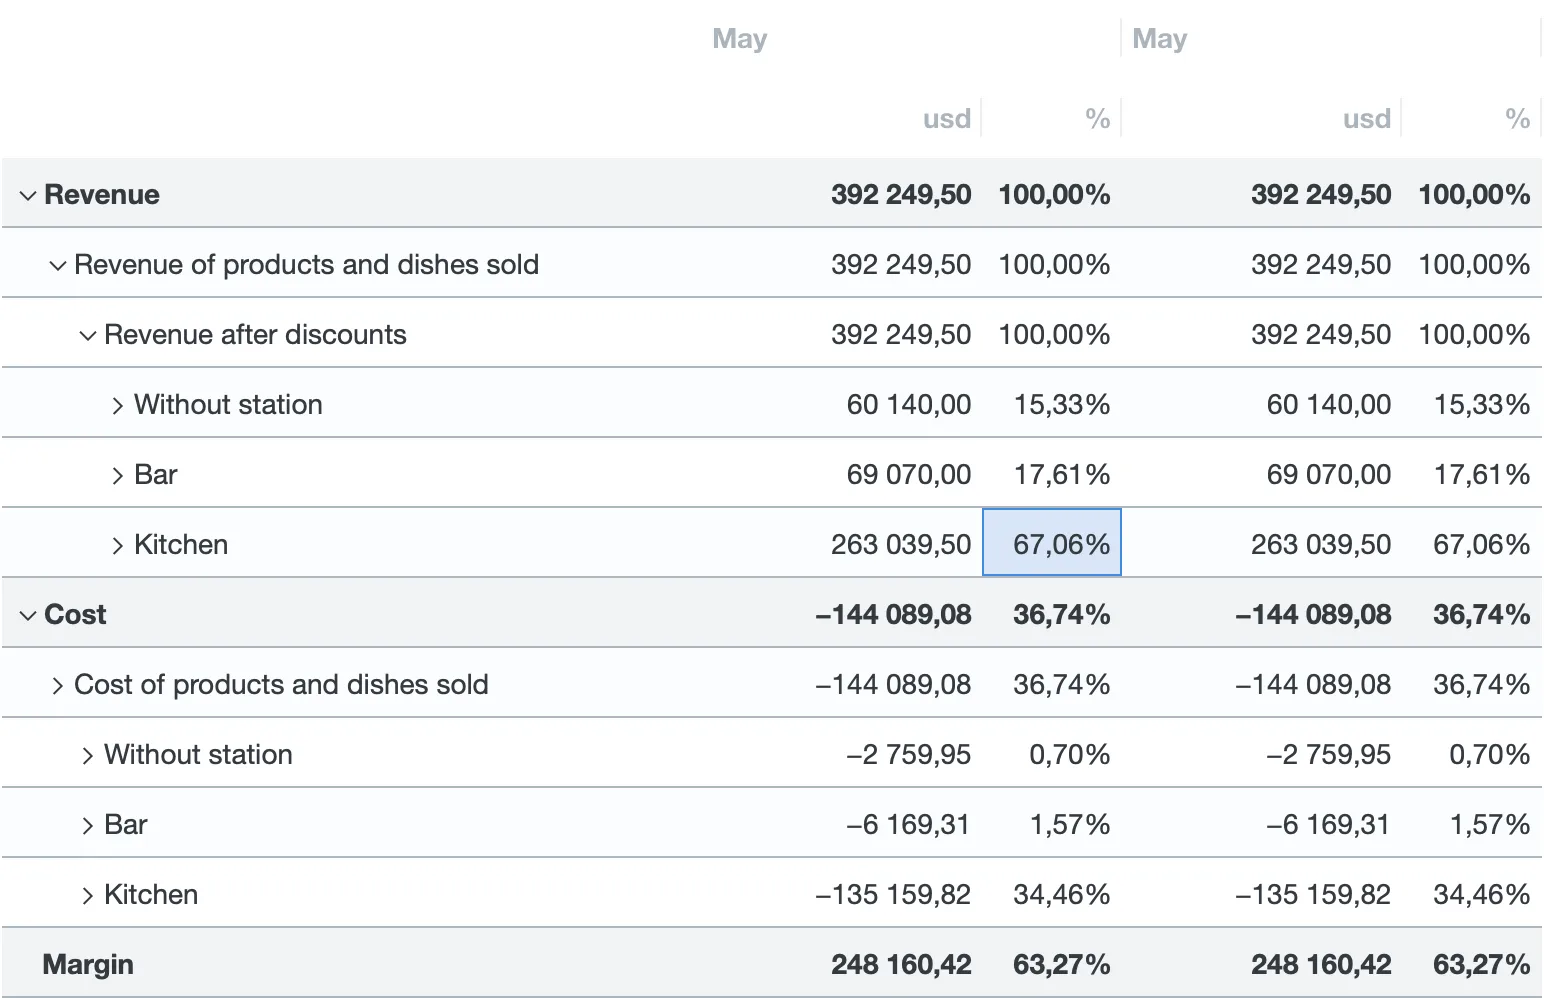Screen dimensions: 1544x998
Task: Select the 60 140,00 cell in first May
Action: click(908, 404)
